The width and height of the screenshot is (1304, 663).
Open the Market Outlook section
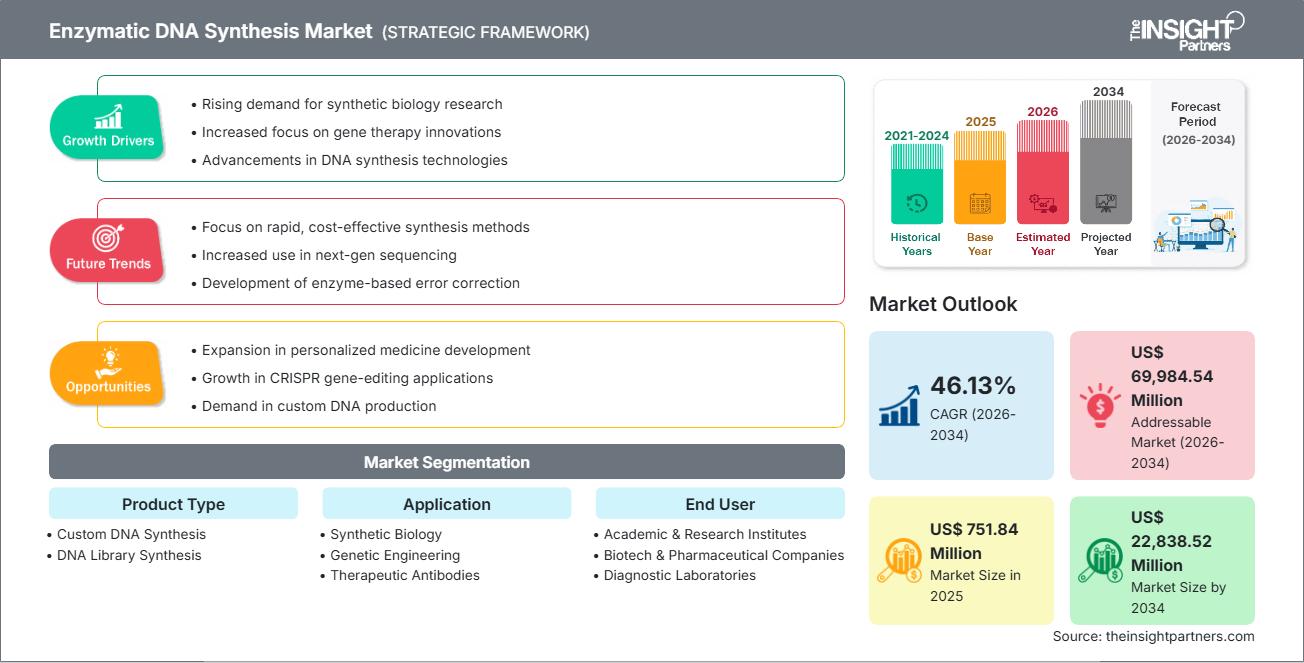(944, 304)
